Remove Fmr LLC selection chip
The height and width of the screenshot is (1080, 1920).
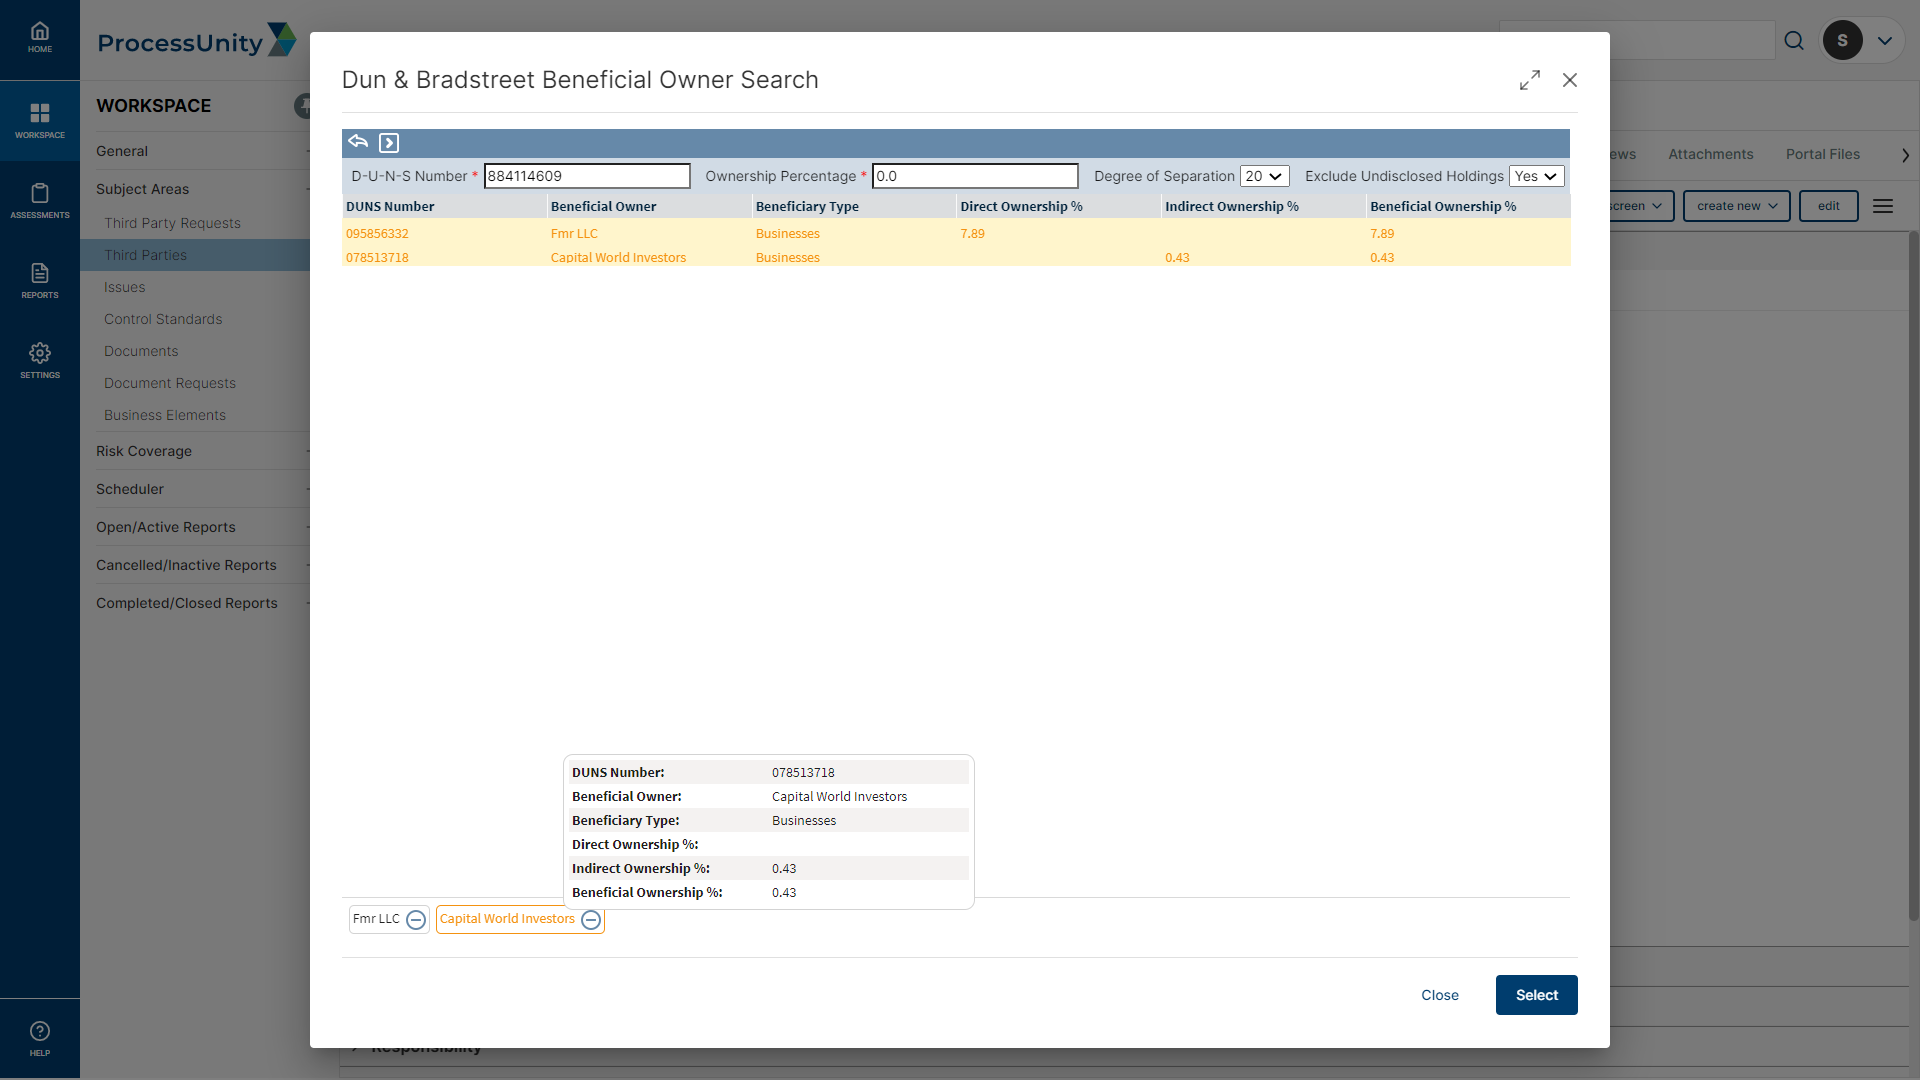tap(416, 920)
